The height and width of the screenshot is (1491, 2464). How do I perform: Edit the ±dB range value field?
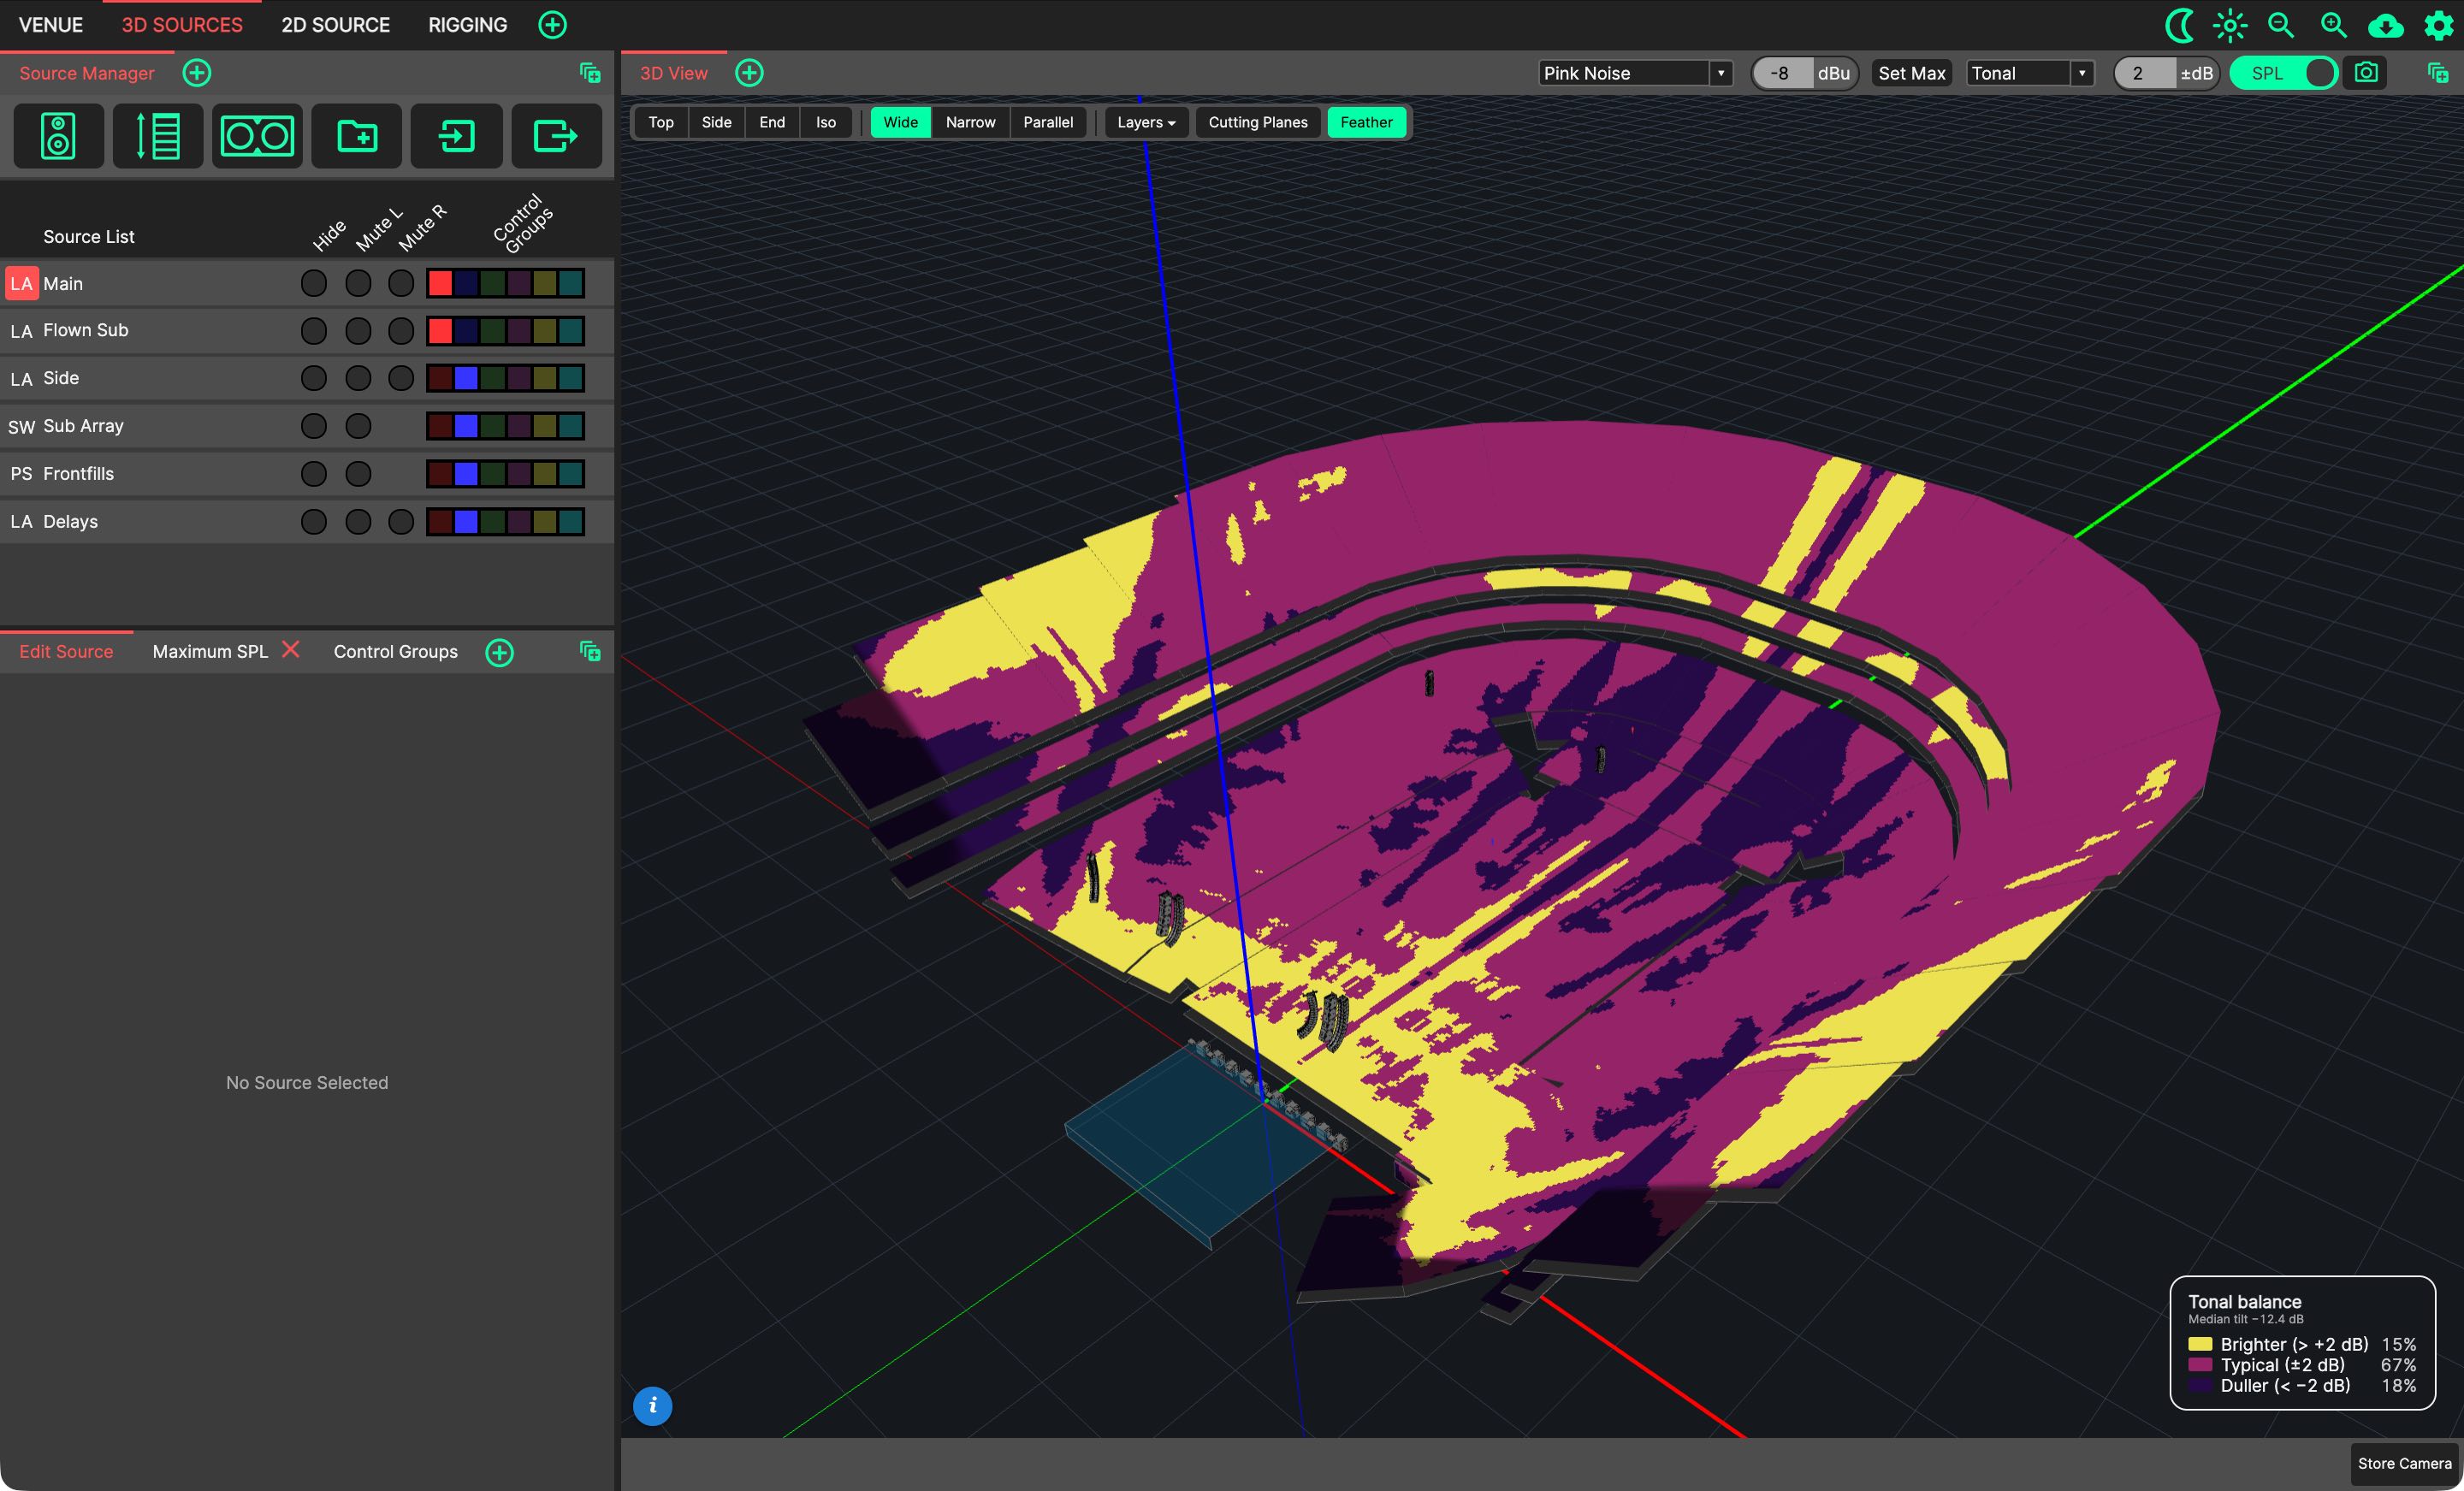pos(2145,73)
